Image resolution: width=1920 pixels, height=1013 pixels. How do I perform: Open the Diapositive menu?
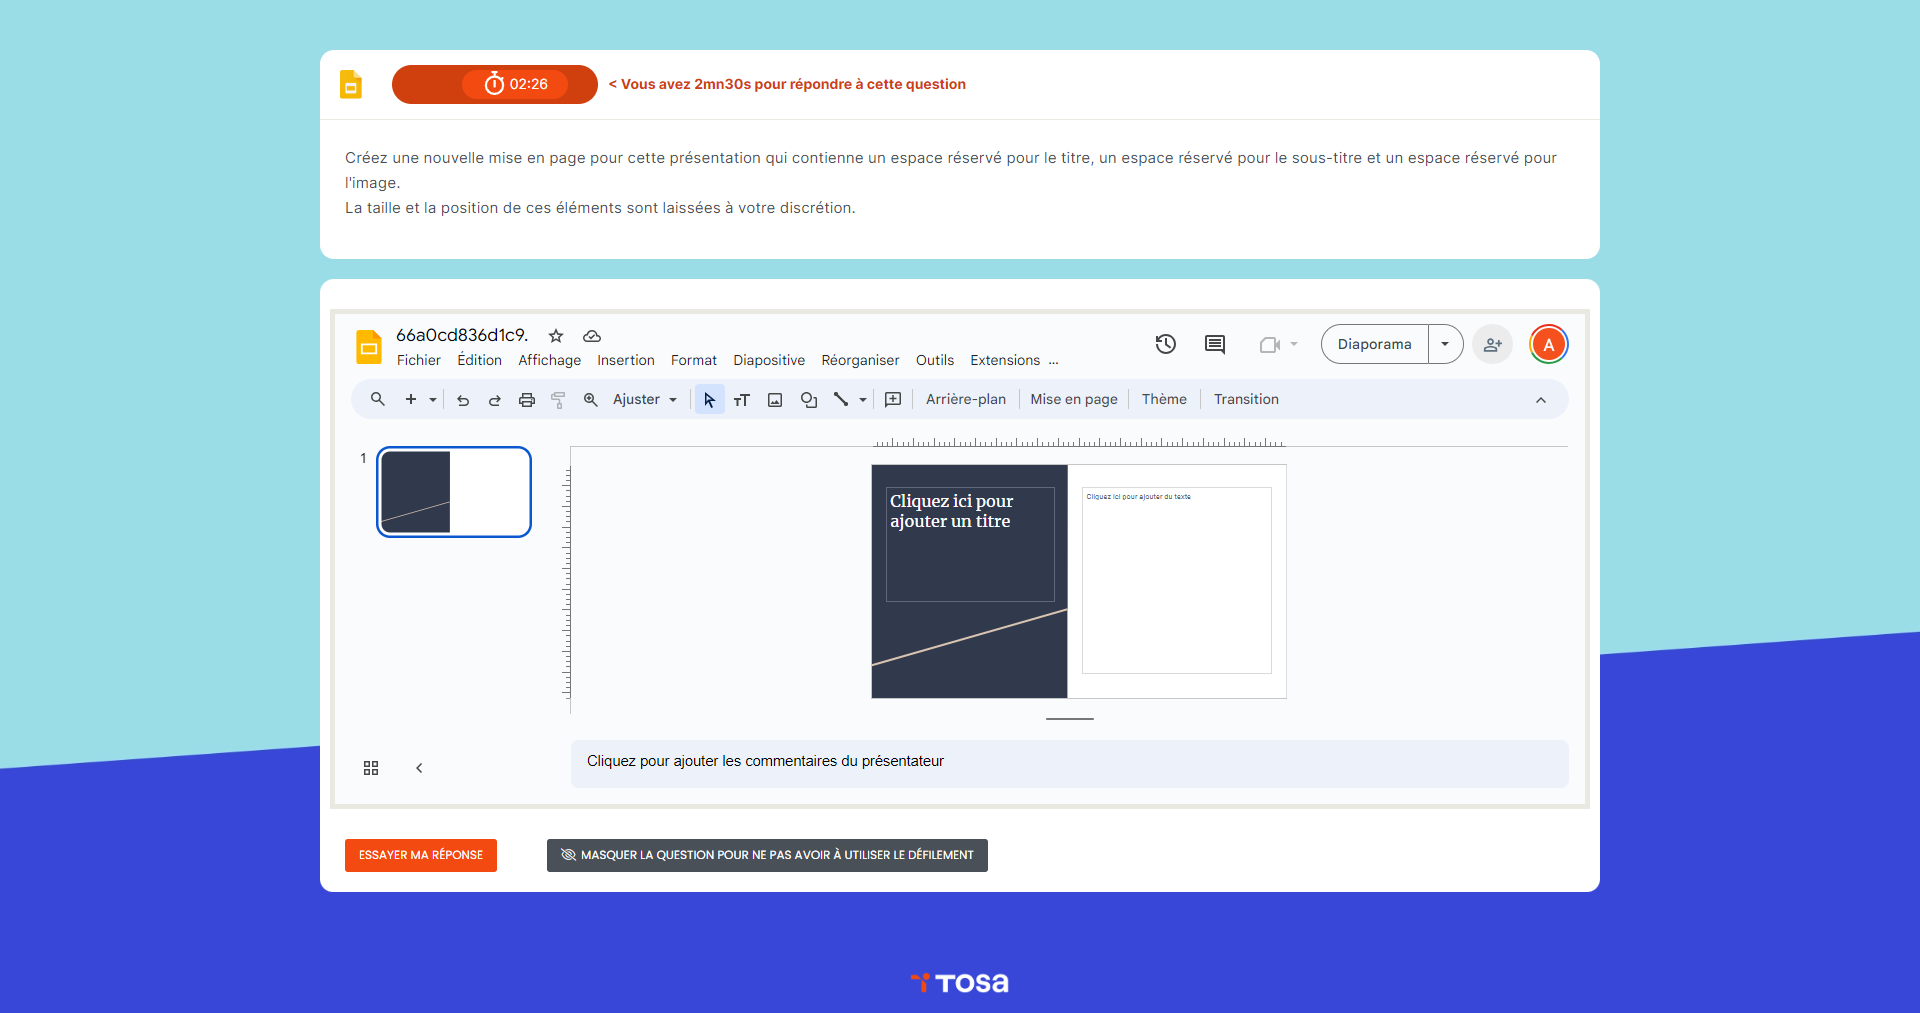[x=768, y=360]
